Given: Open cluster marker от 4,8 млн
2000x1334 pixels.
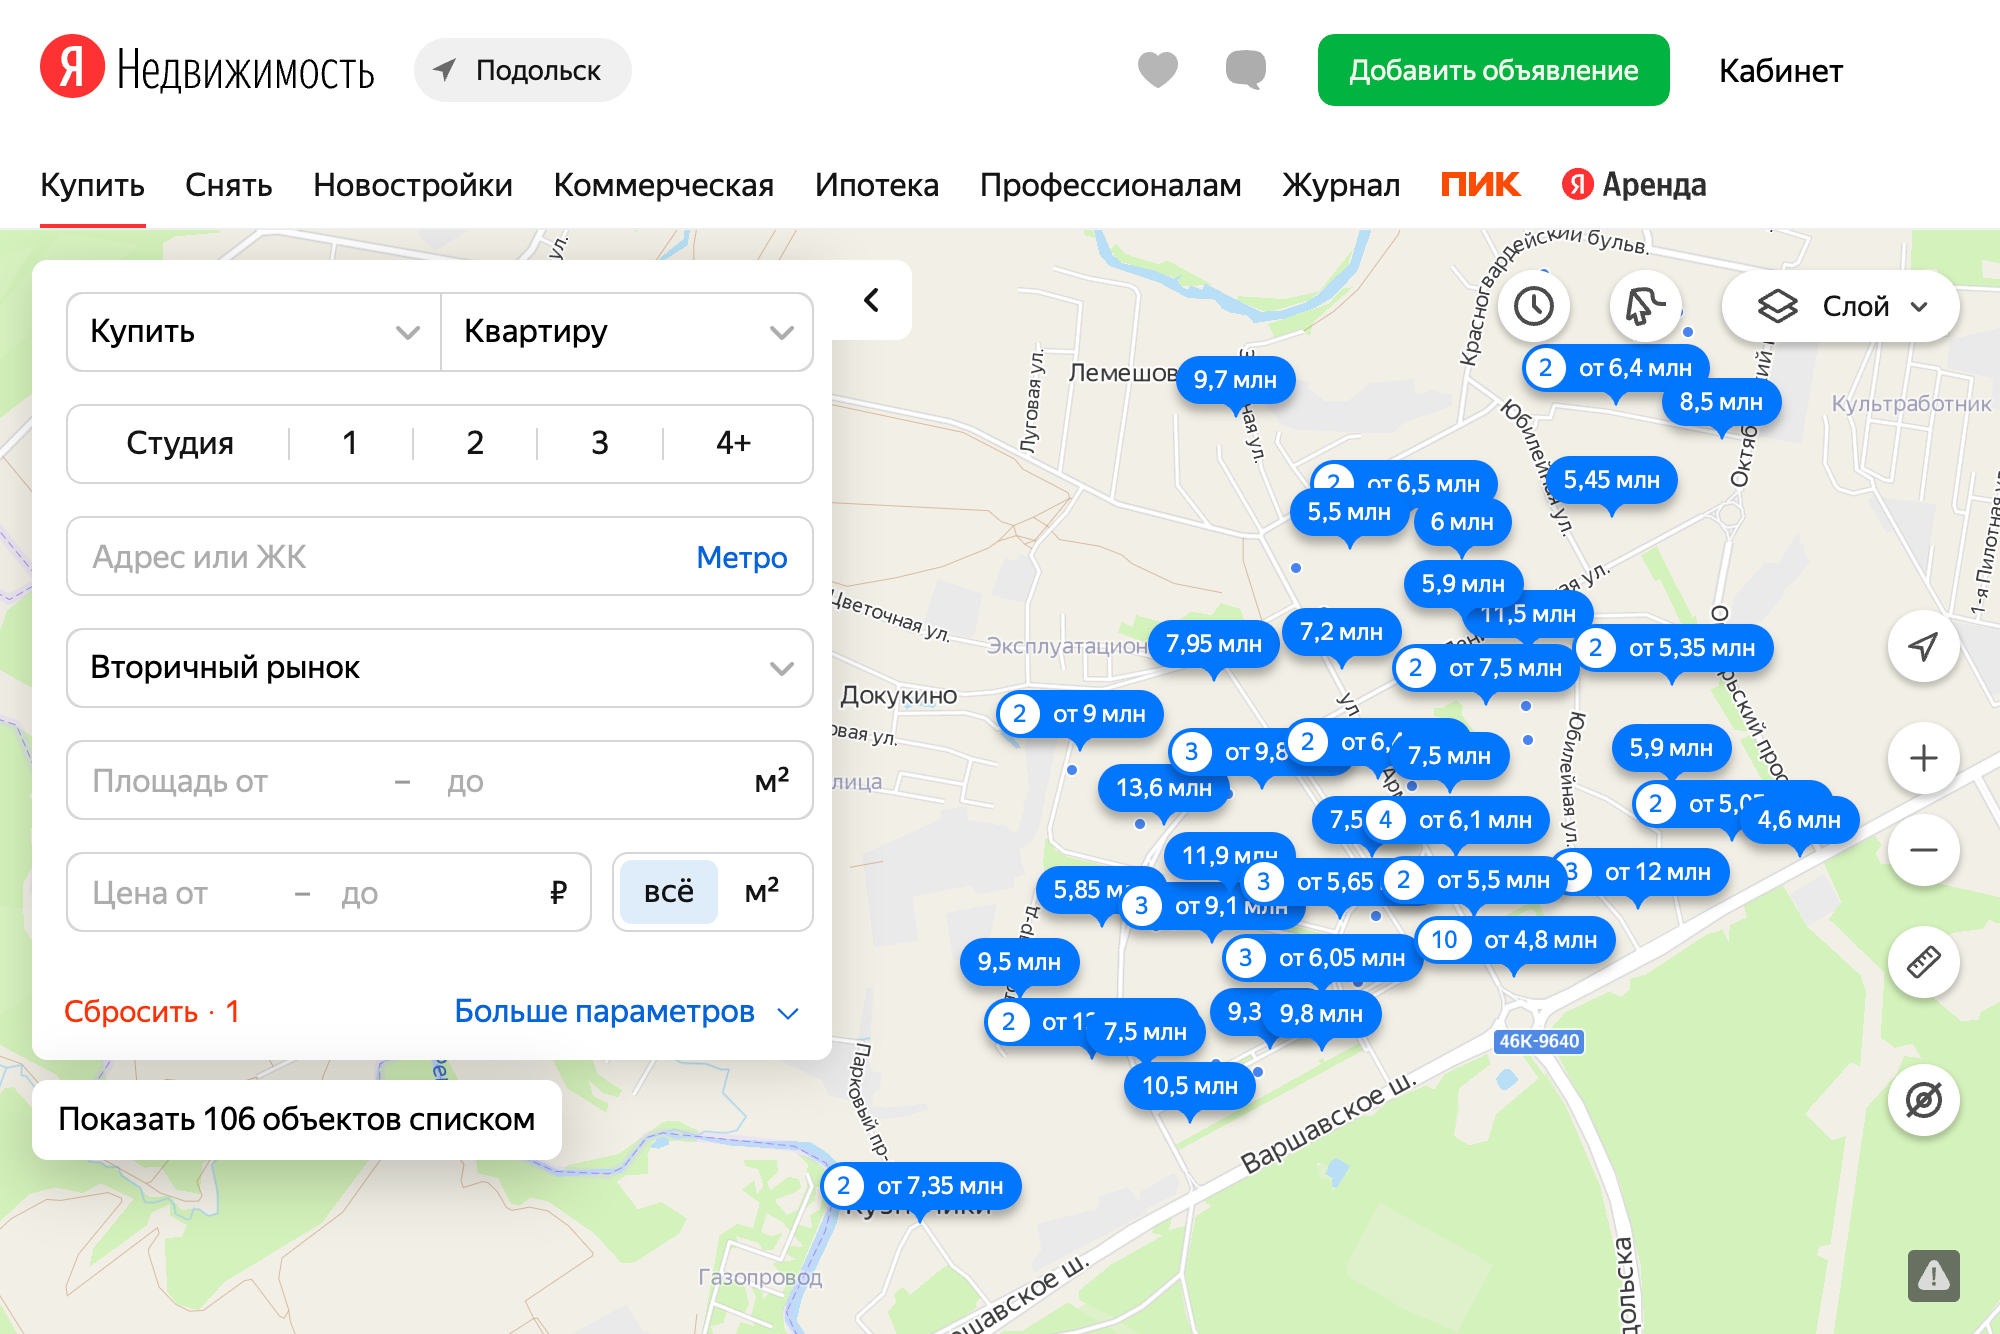Looking at the screenshot, I should [1516, 940].
